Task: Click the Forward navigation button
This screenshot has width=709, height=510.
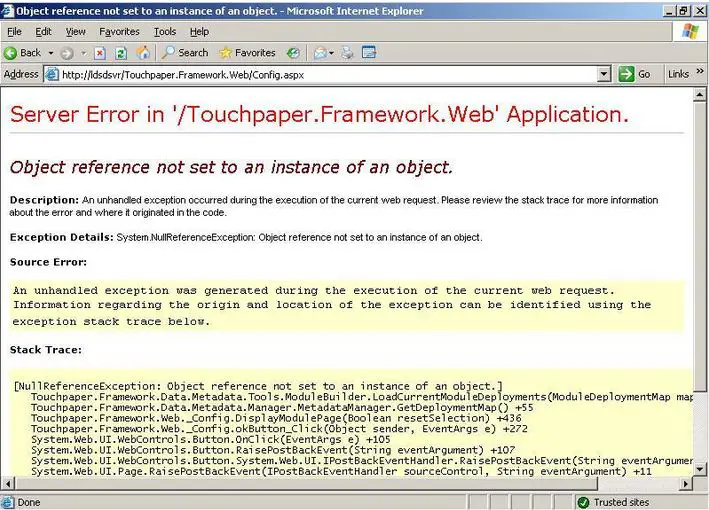Action: point(67,53)
